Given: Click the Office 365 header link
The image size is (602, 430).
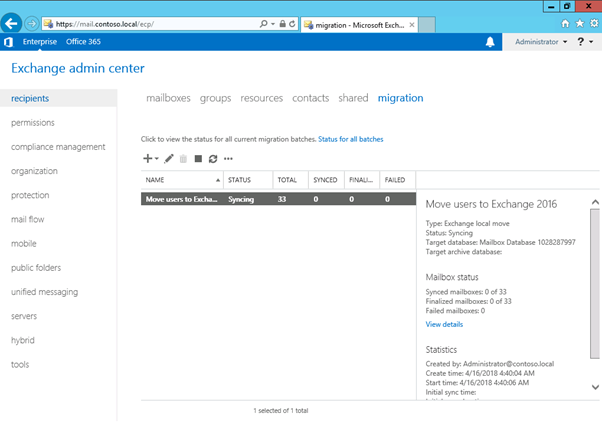Looking at the screenshot, I should pos(83,41).
